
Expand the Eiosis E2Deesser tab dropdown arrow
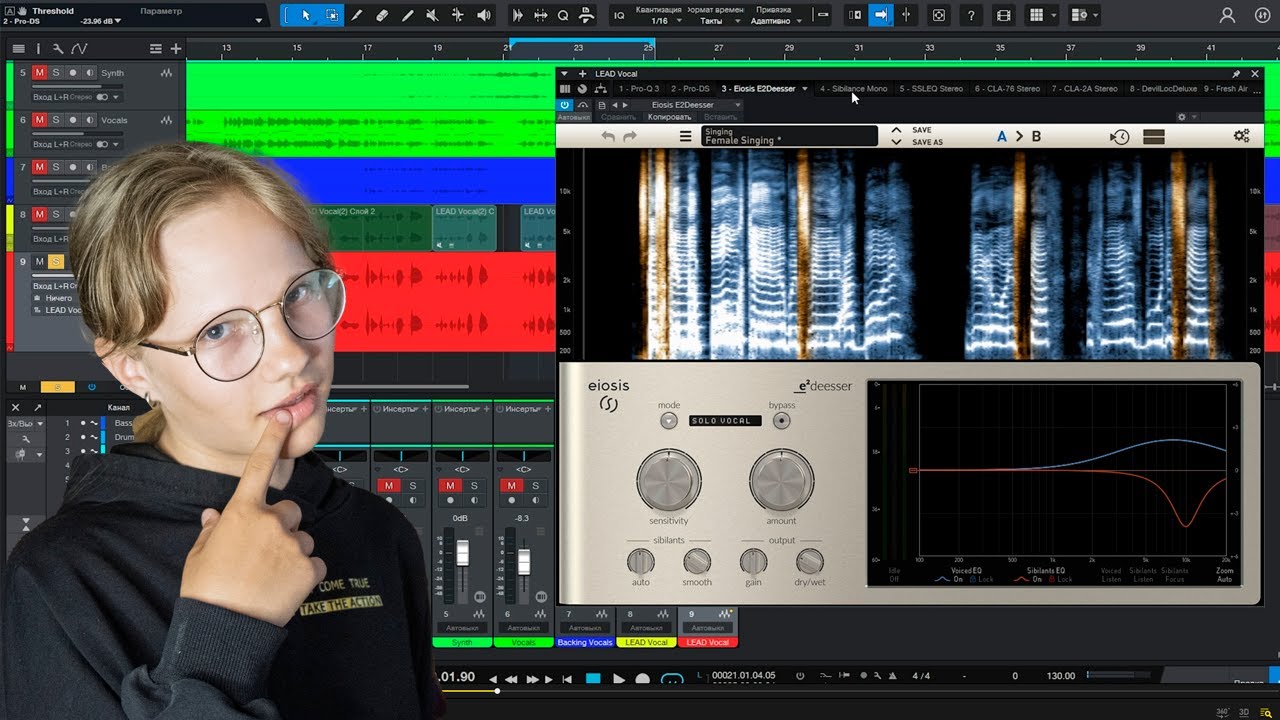[805, 89]
